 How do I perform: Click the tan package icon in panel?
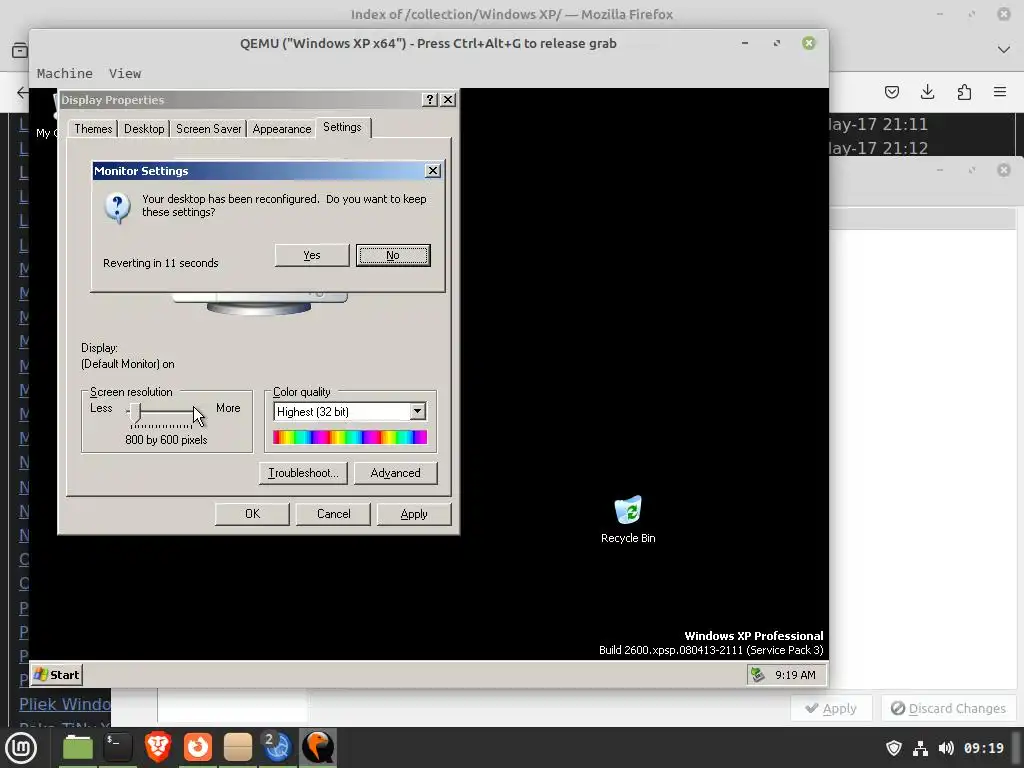click(x=238, y=747)
